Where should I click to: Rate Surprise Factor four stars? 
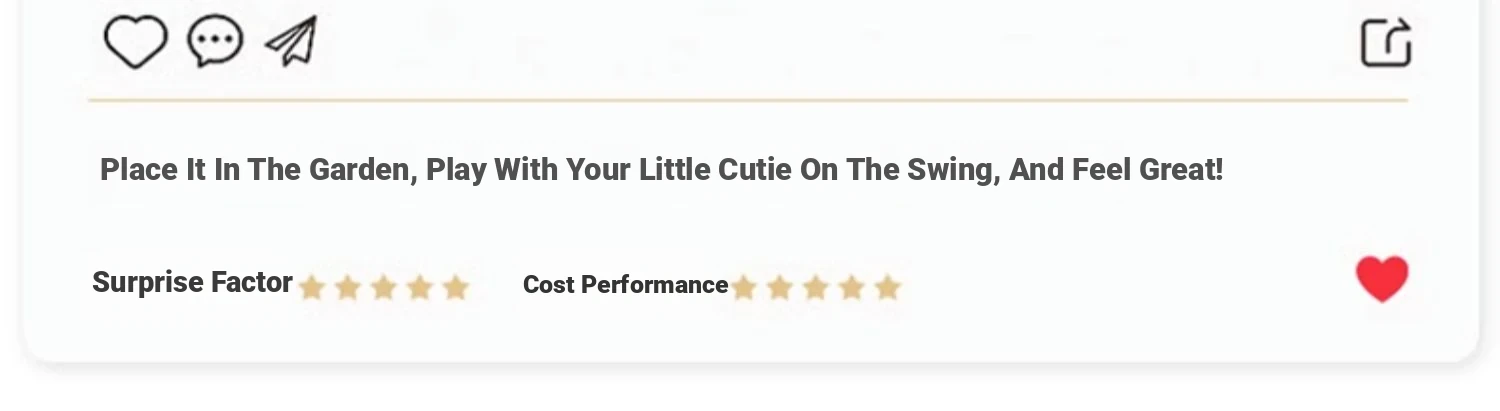pyautogui.click(x=420, y=288)
